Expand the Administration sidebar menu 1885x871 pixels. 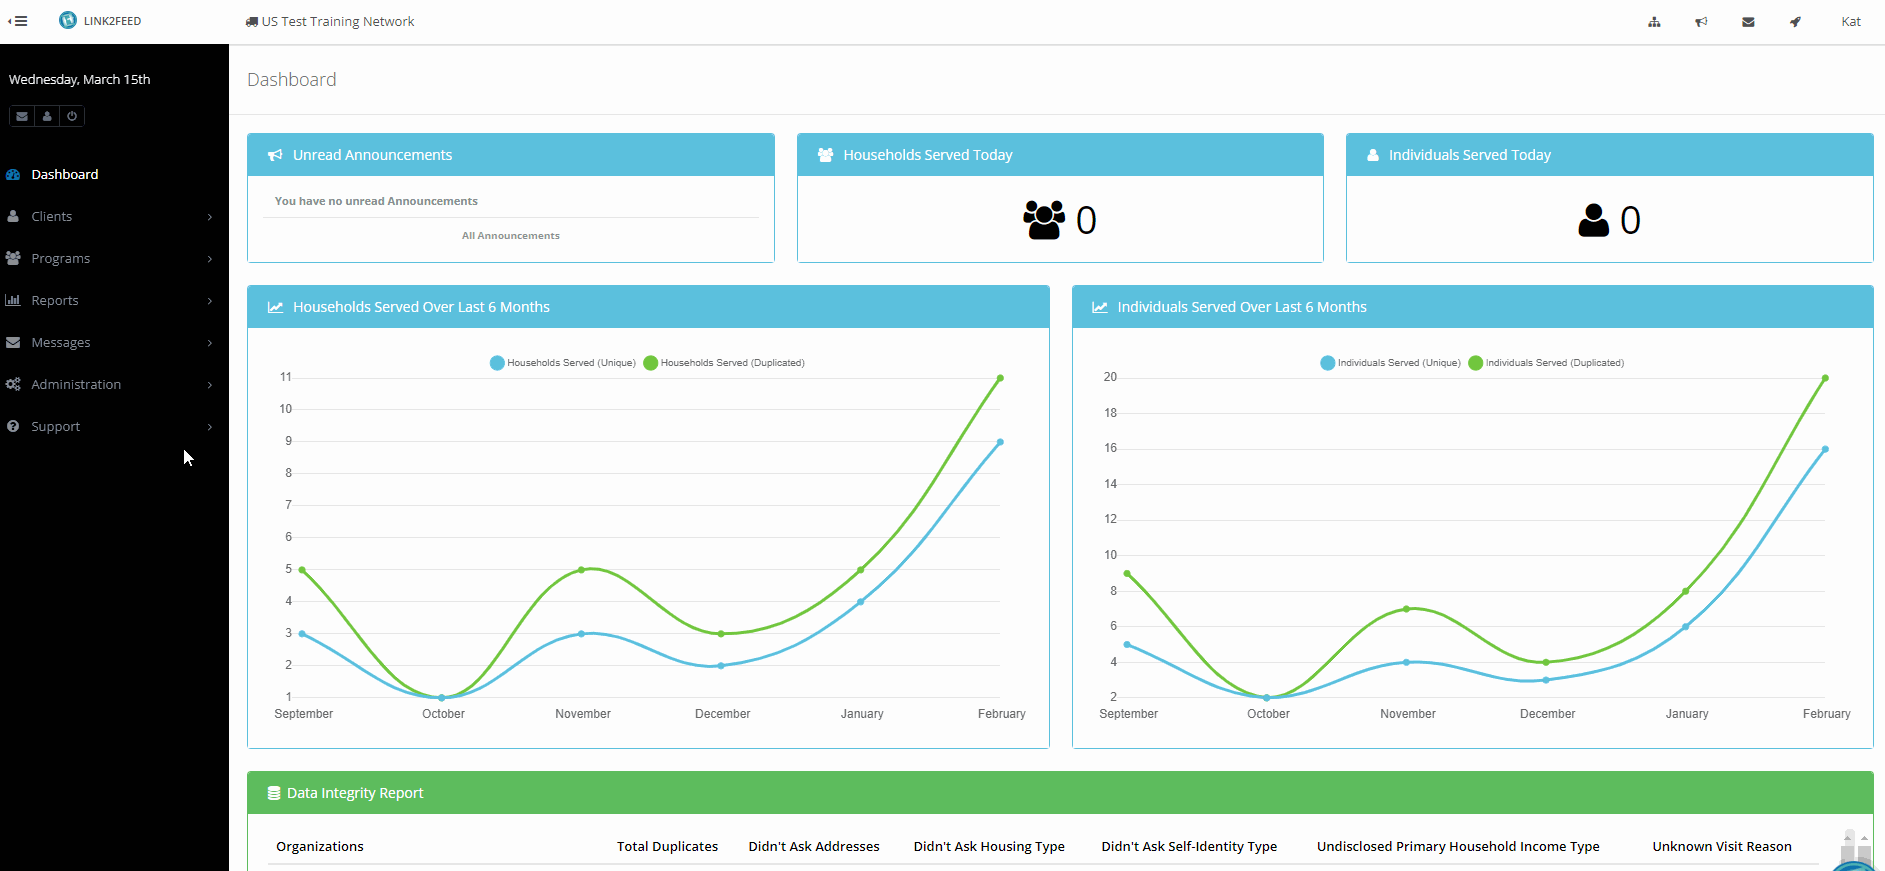coord(76,384)
